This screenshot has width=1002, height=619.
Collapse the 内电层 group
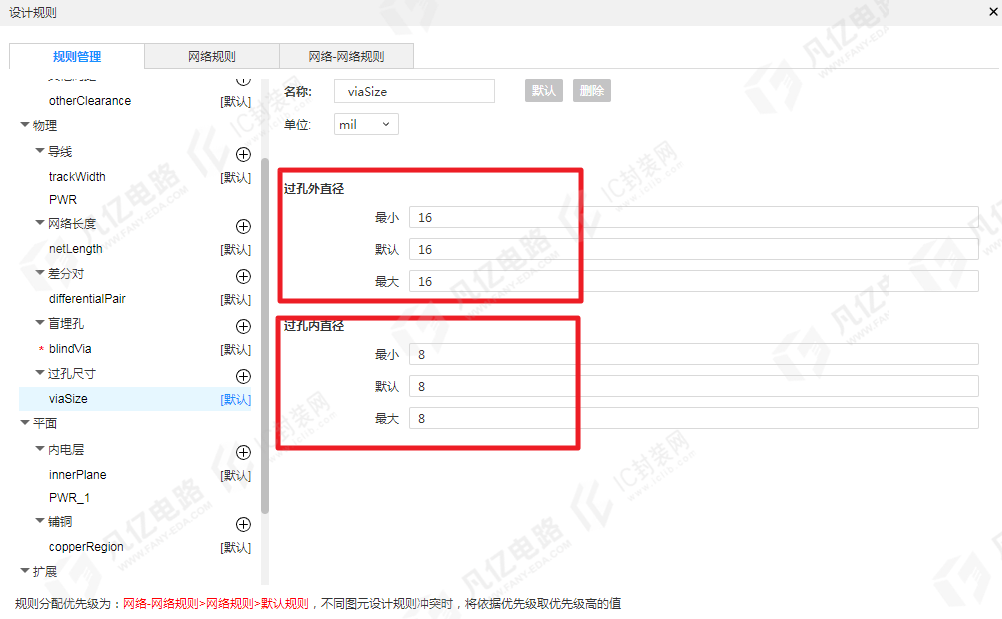pyautogui.click(x=40, y=449)
